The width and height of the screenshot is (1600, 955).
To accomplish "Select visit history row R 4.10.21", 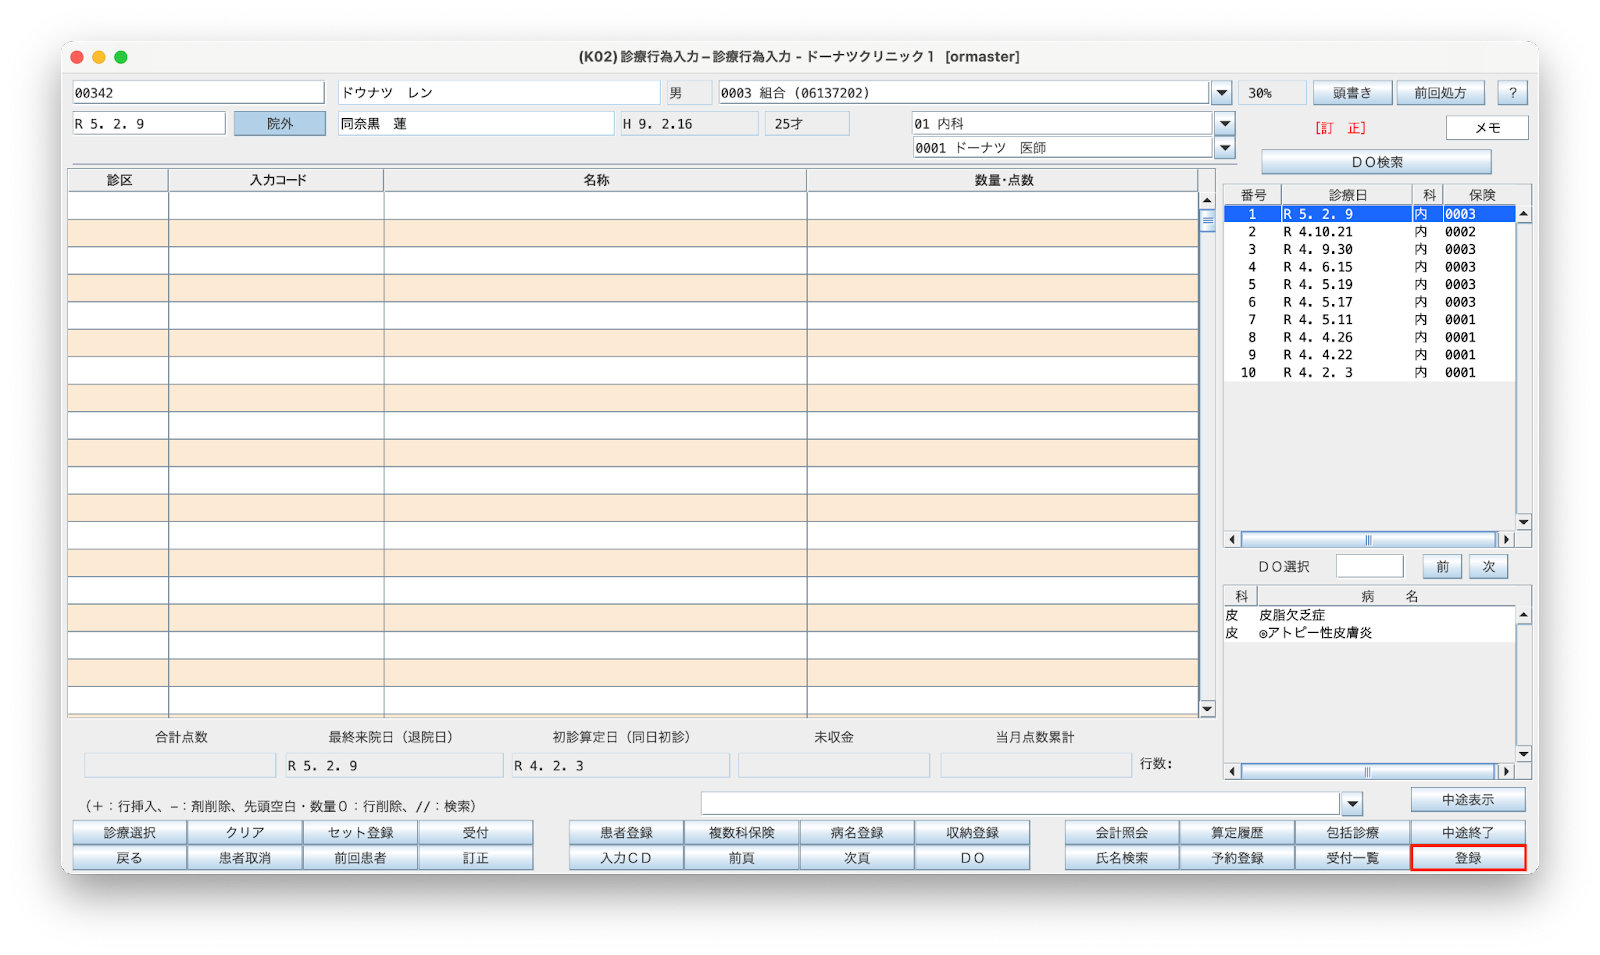I will [x=1369, y=232].
